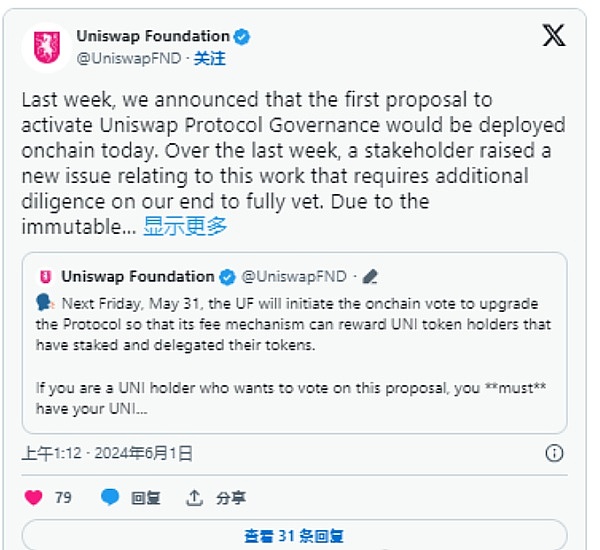This screenshot has width=600, height=550.
Task: Click the blue verified badge beside Uniswap Foundation
Action: pyautogui.click(x=242, y=37)
